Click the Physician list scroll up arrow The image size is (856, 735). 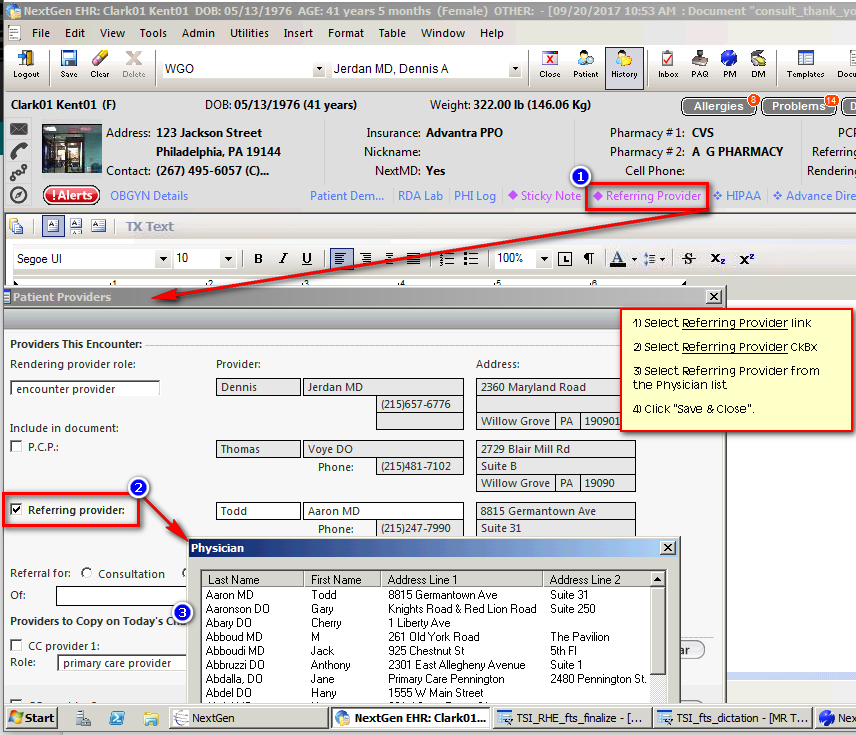[x=658, y=579]
